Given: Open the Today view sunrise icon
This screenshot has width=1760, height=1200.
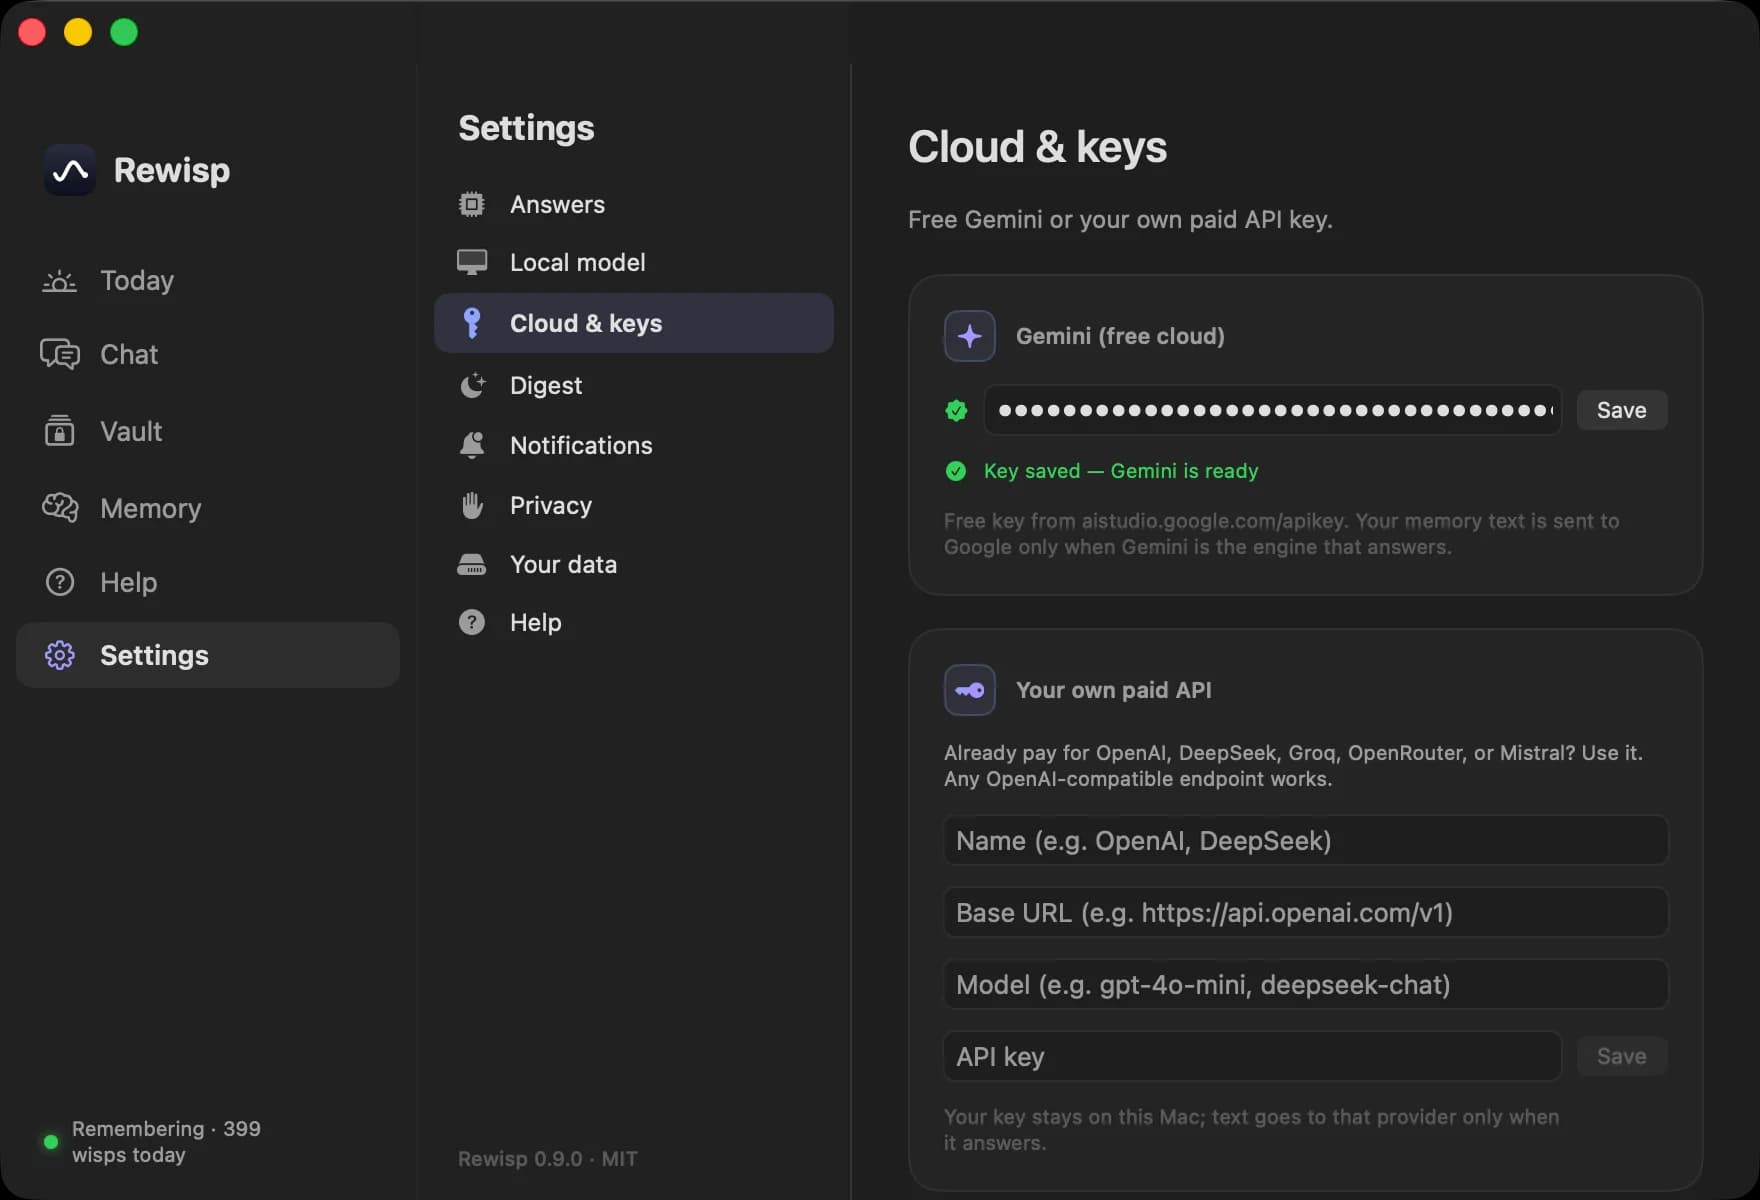Looking at the screenshot, I should coord(59,281).
